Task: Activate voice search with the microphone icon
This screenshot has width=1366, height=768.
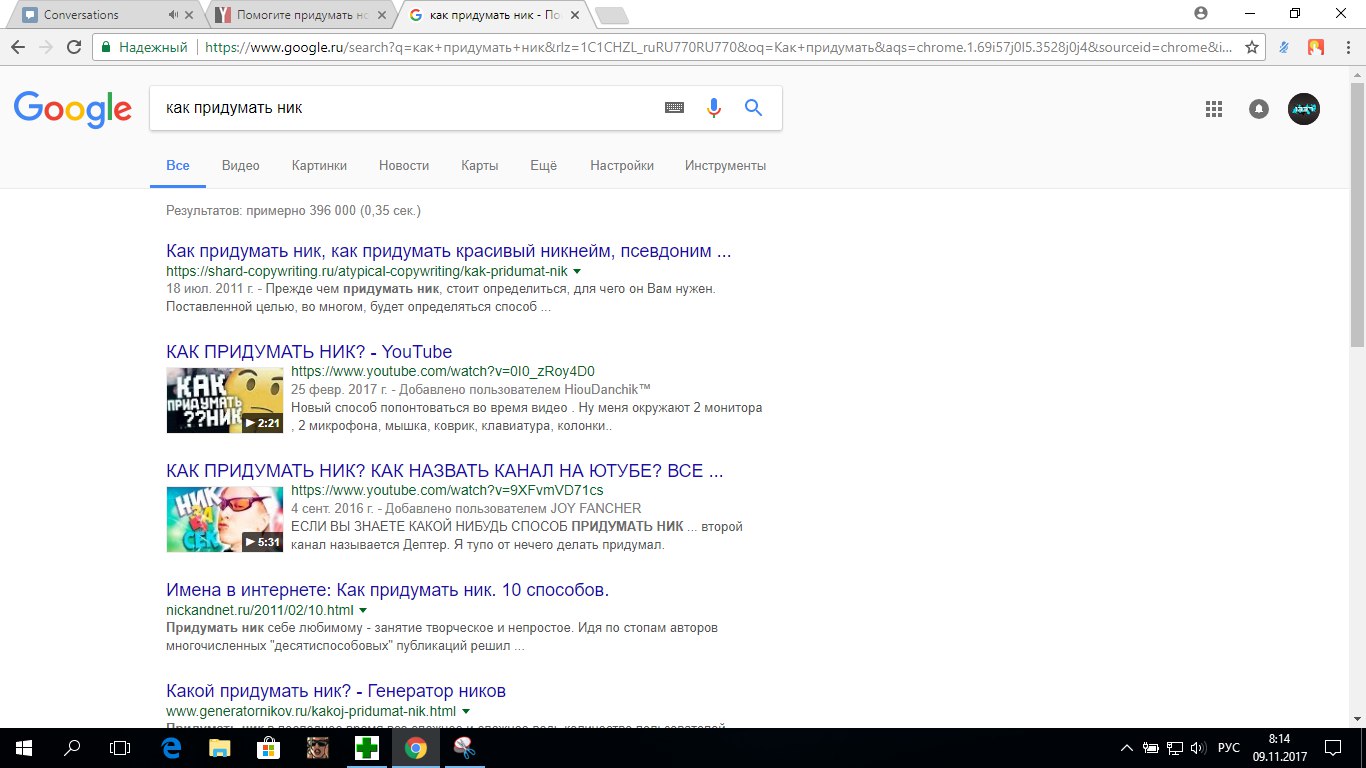Action: [713, 107]
